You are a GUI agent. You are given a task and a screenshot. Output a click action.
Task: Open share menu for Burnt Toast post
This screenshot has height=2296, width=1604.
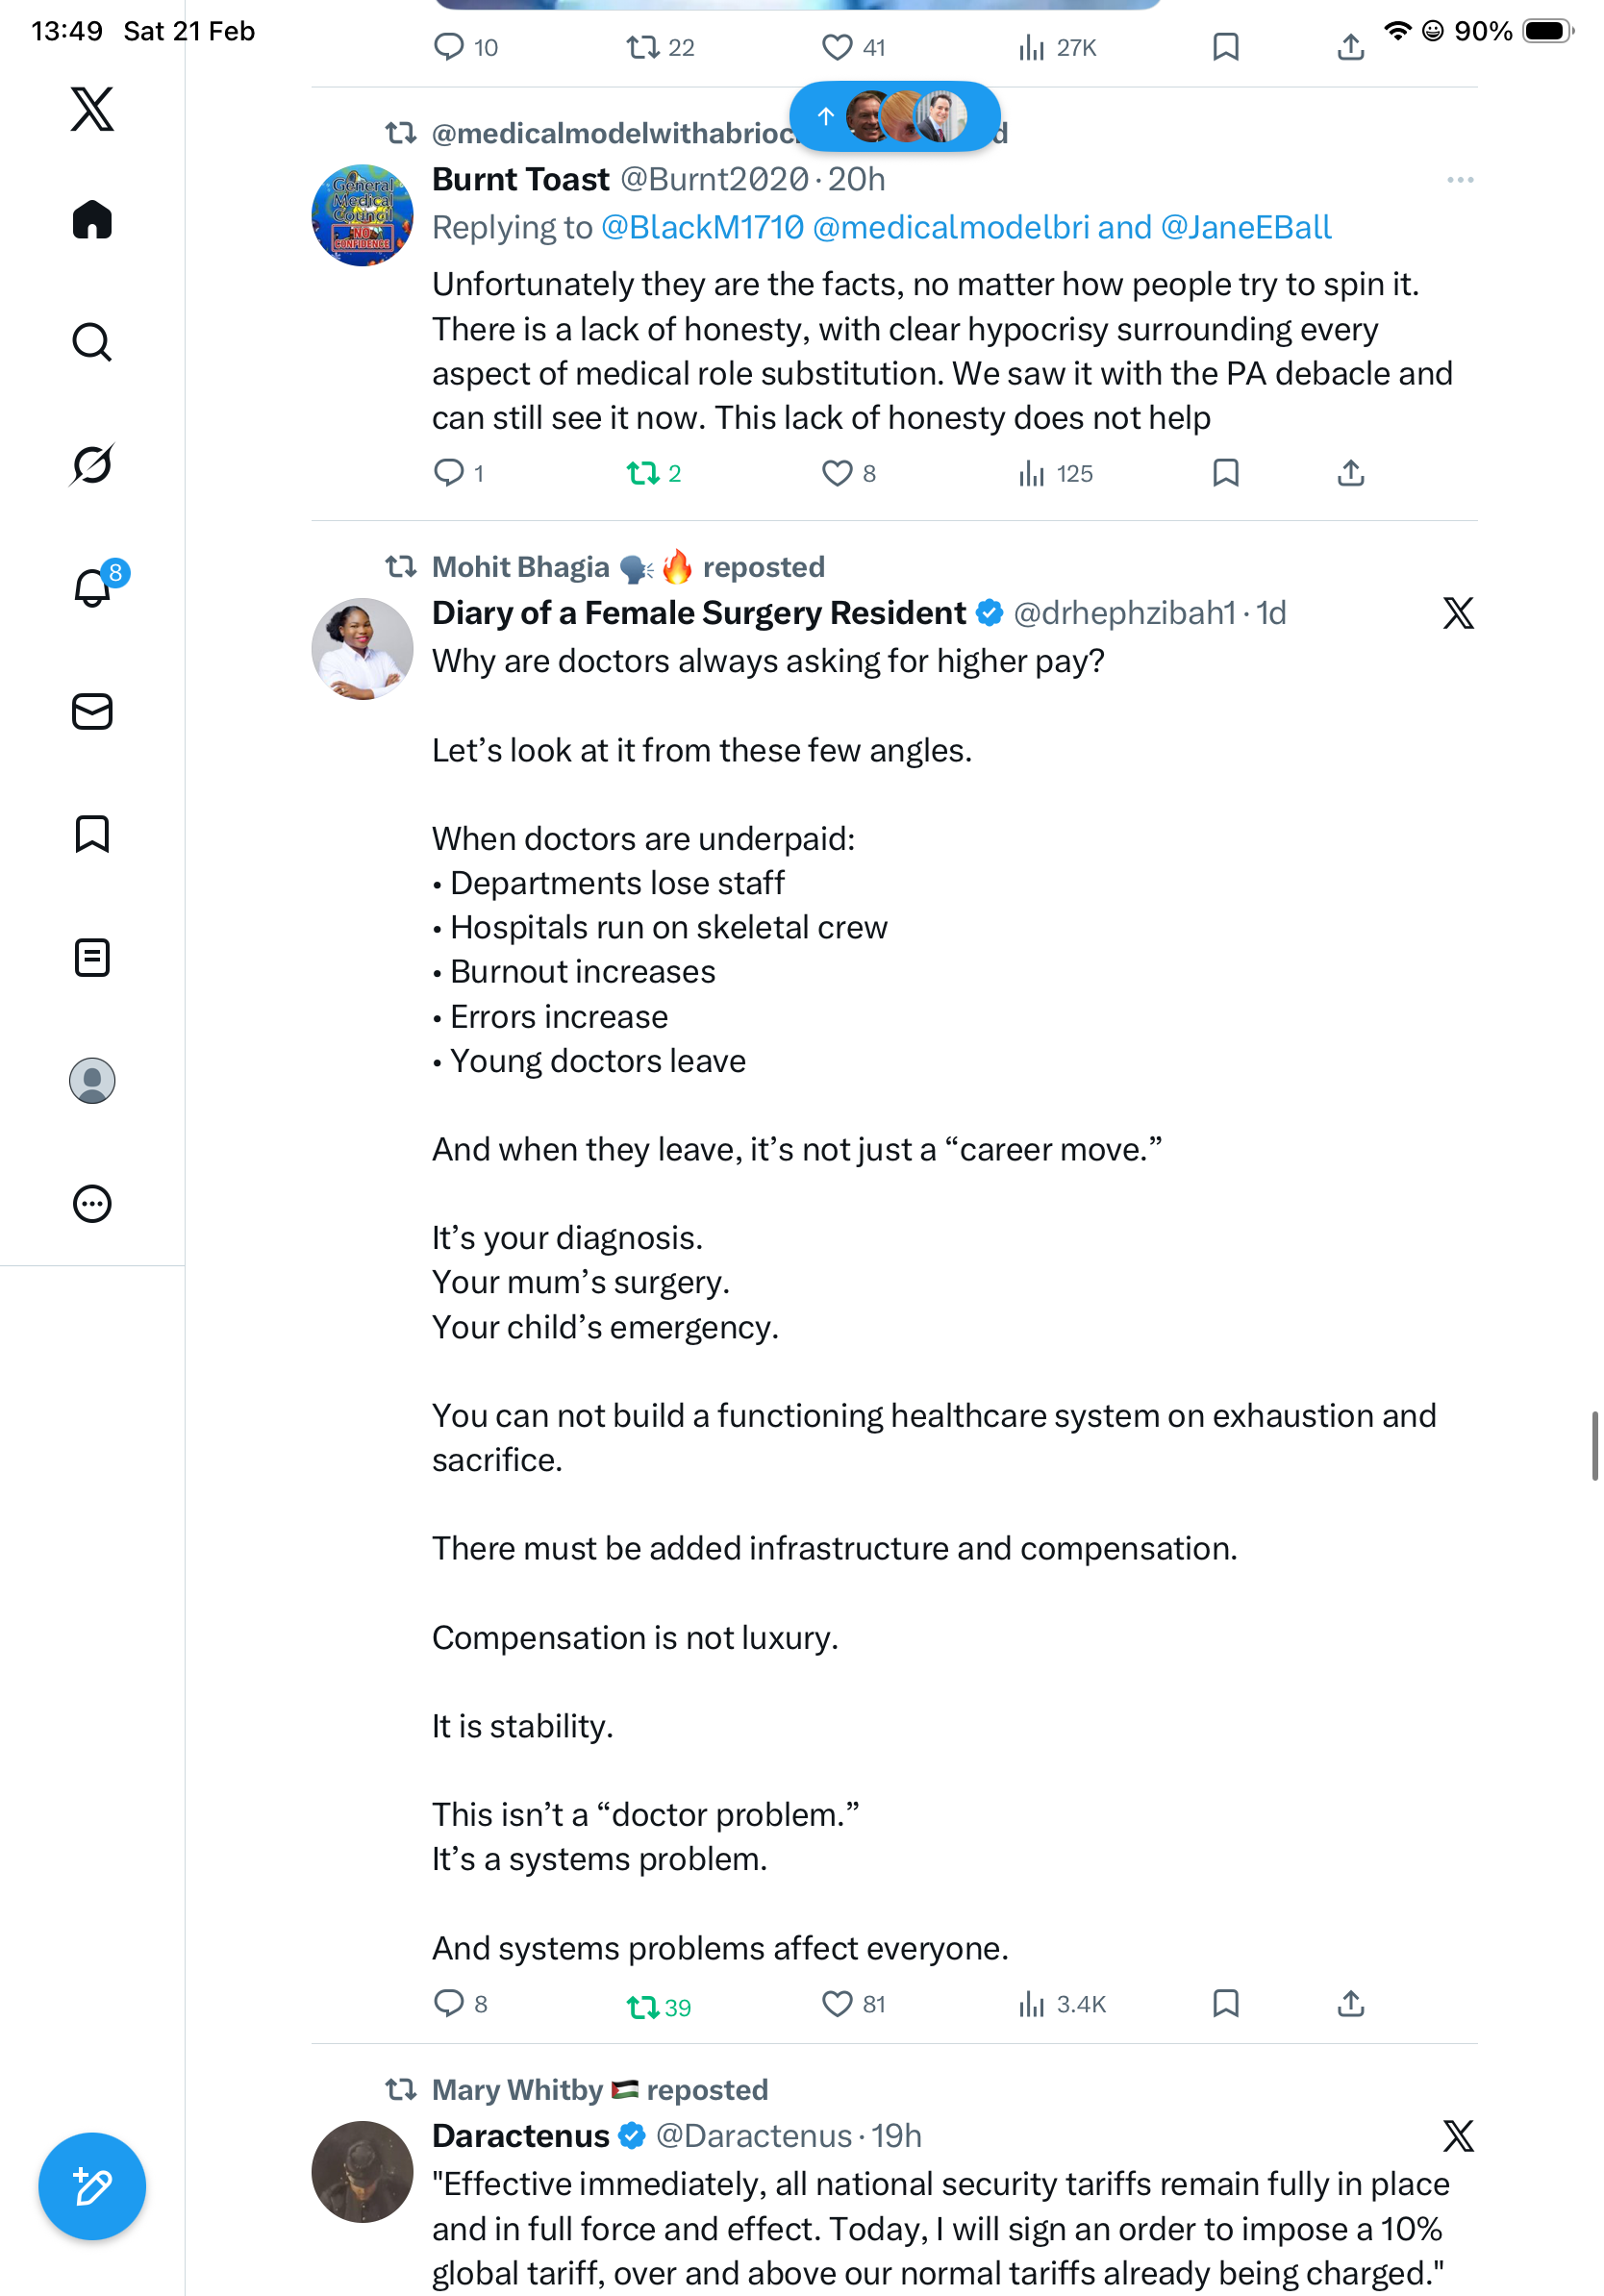coord(1350,473)
